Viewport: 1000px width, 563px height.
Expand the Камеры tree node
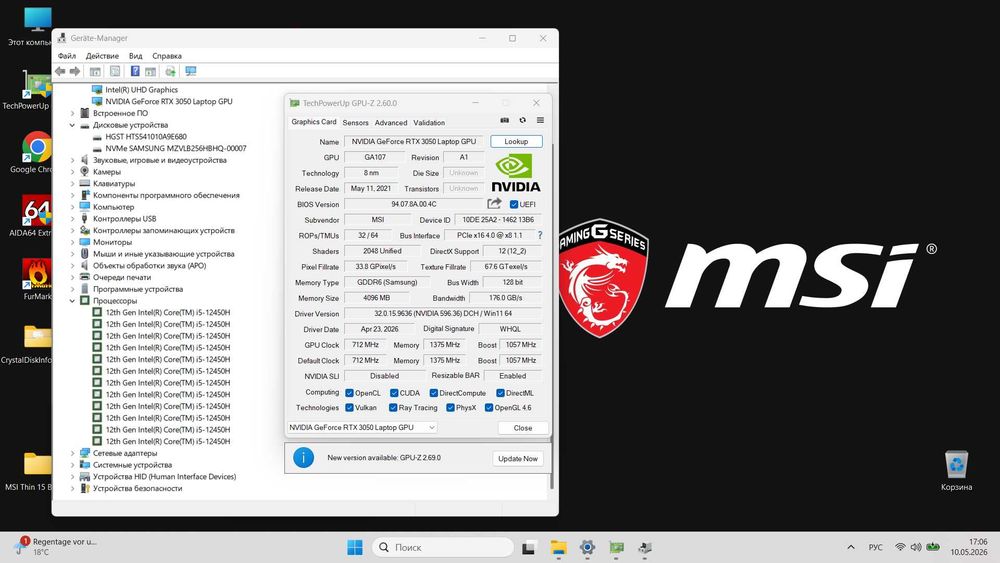point(72,172)
